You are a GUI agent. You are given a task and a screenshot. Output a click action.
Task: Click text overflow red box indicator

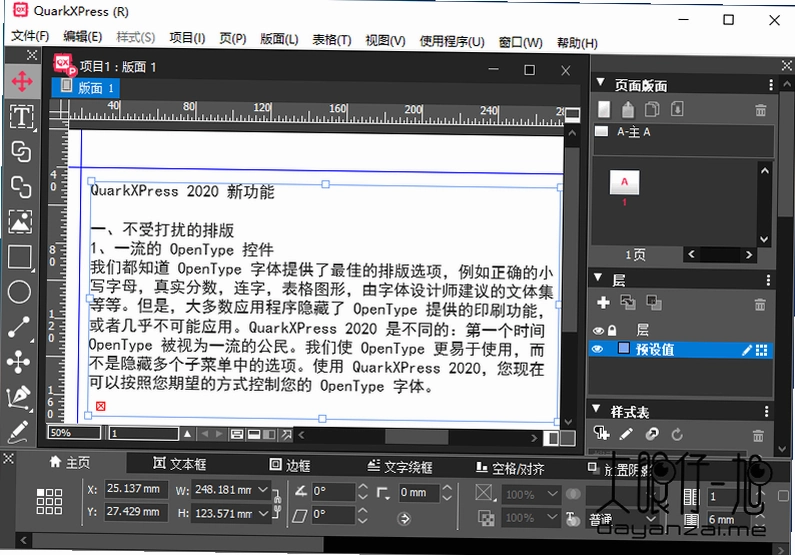pos(100,406)
